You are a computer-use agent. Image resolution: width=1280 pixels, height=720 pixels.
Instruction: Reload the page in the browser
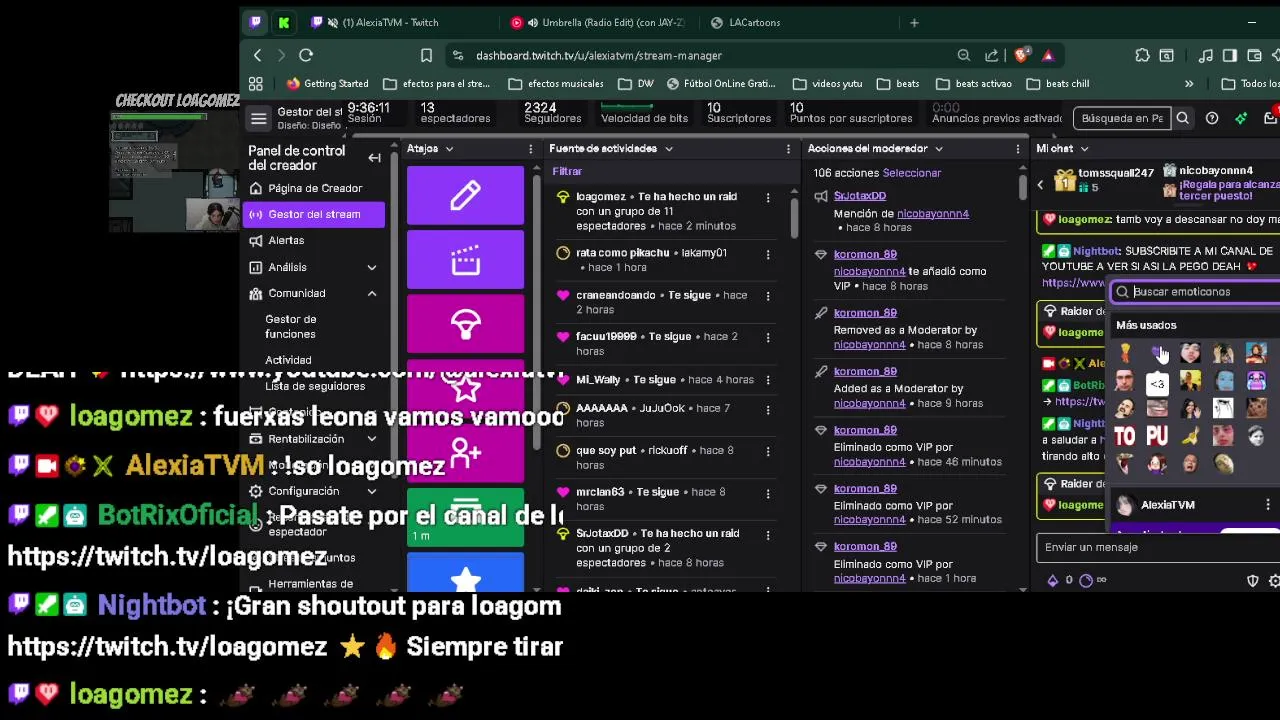pyautogui.click(x=306, y=55)
